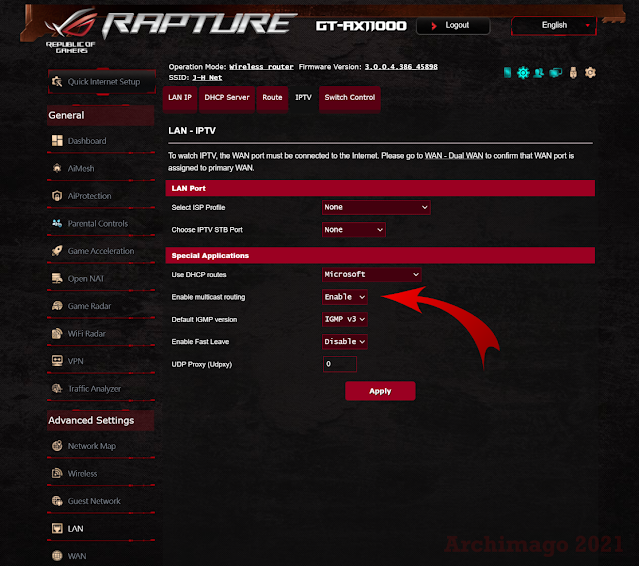This screenshot has width=639, height=566.
Task: Switch to the Switch Control tab
Action: tap(350, 98)
